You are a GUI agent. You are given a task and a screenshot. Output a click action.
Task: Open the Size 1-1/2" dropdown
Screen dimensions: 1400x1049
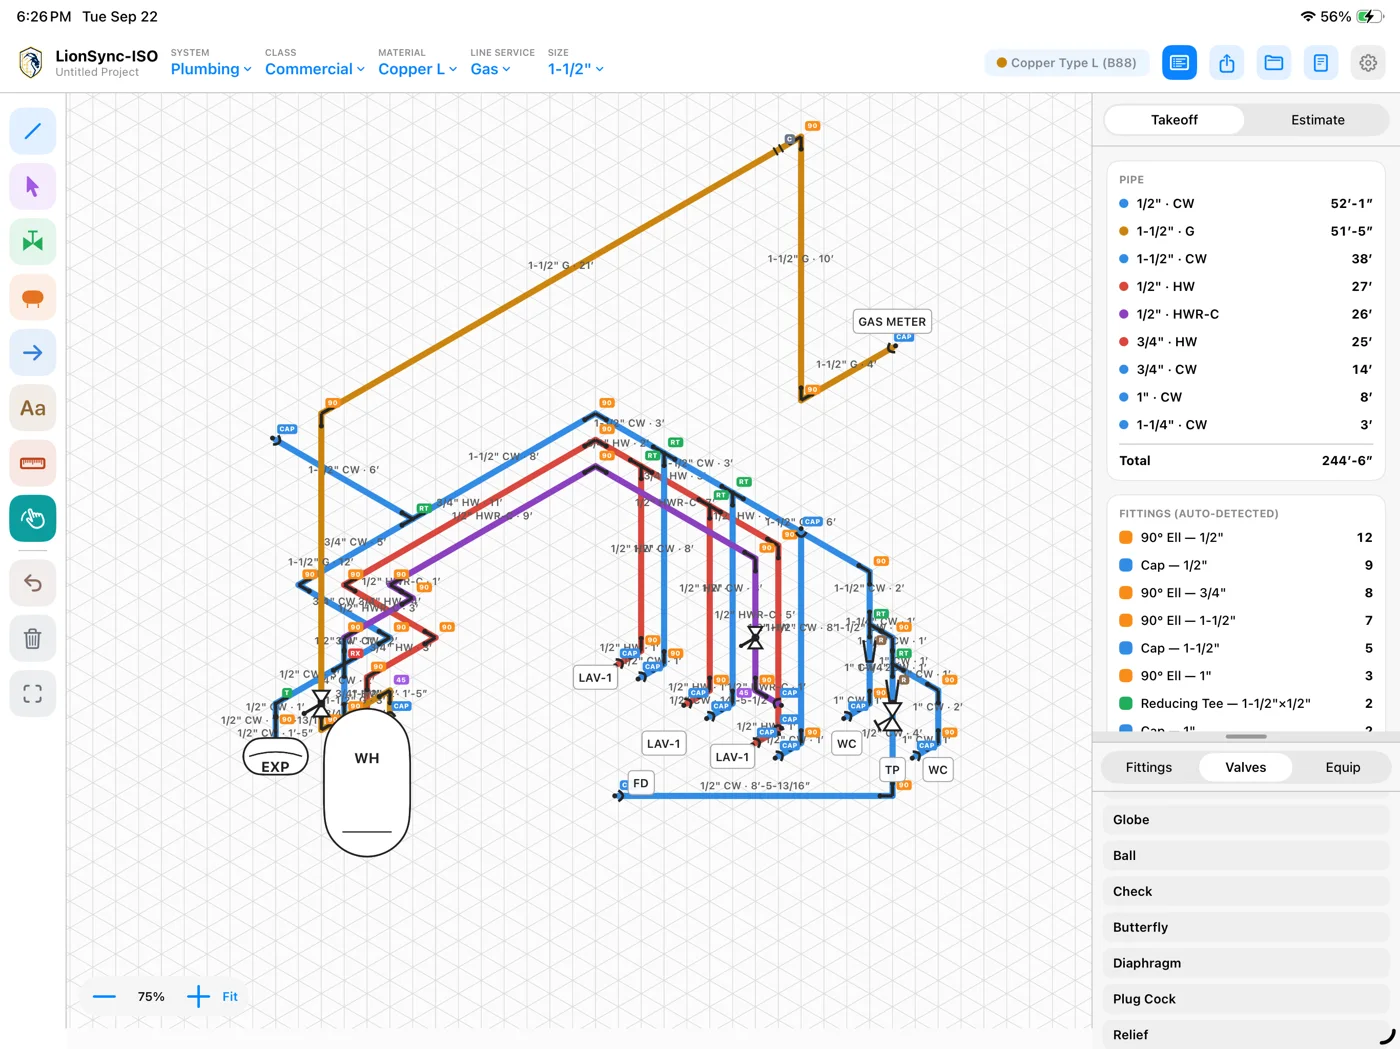(575, 62)
